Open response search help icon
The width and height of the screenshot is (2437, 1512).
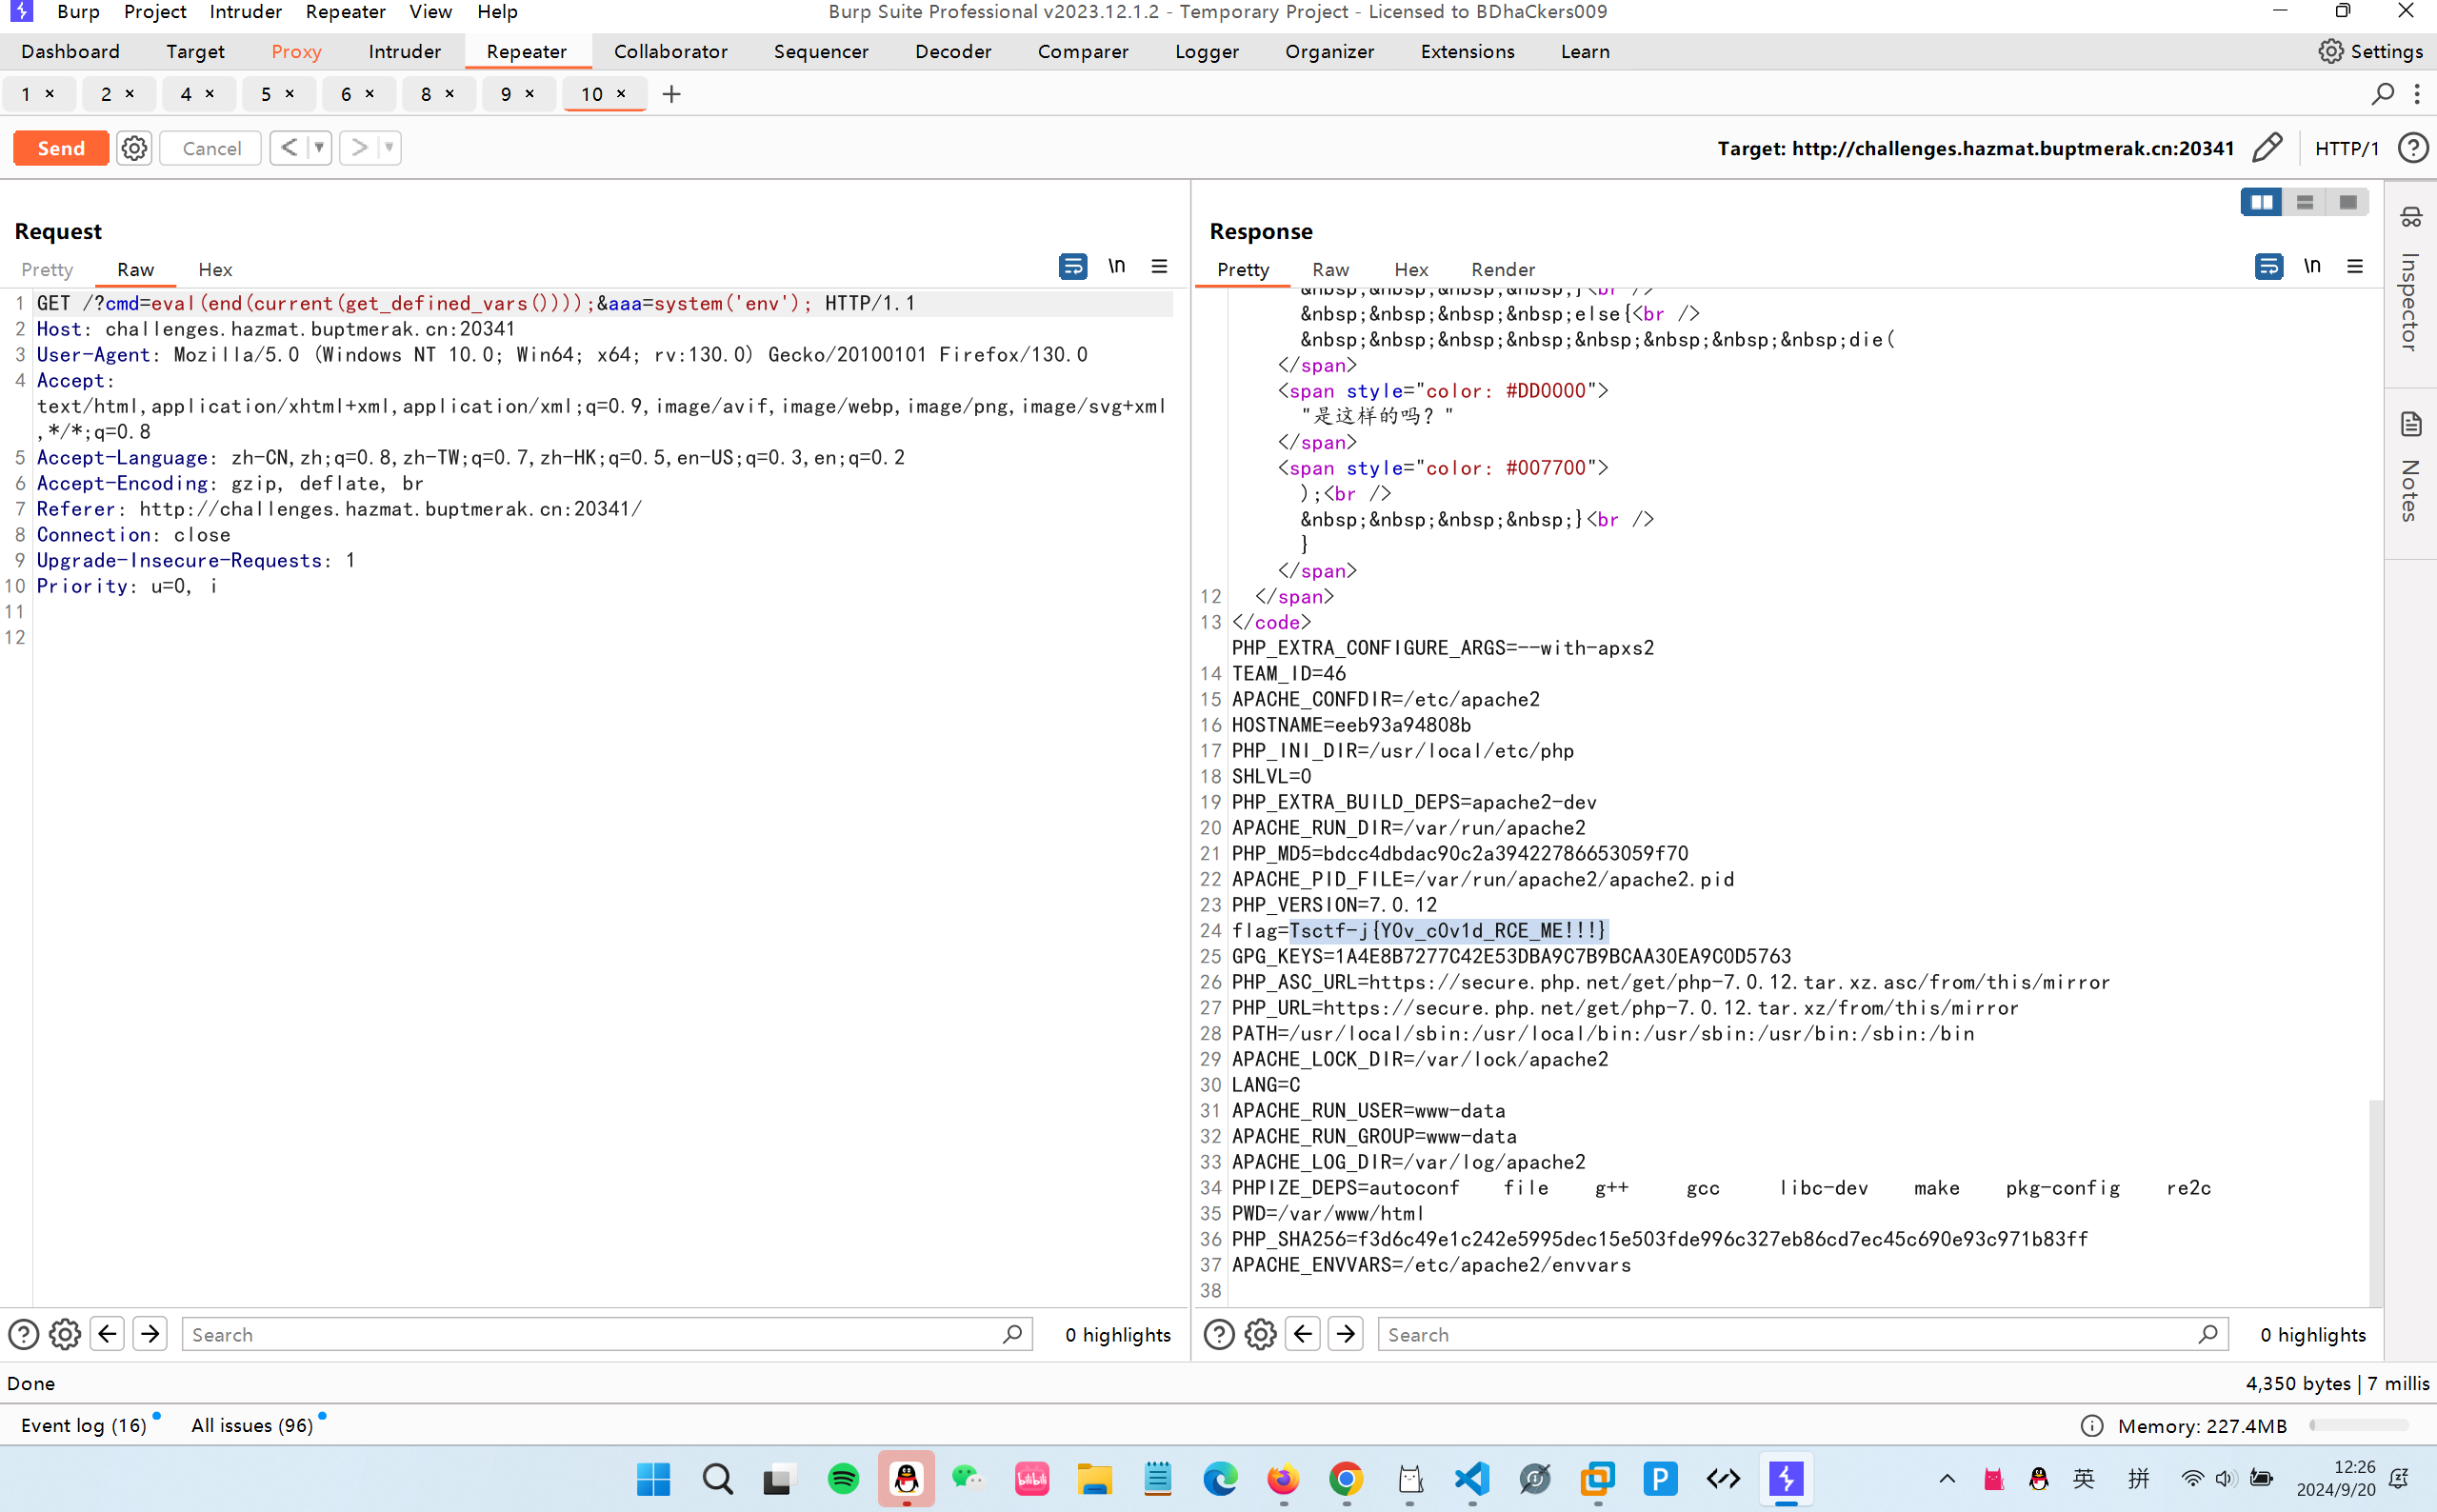click(1219, 1334)
